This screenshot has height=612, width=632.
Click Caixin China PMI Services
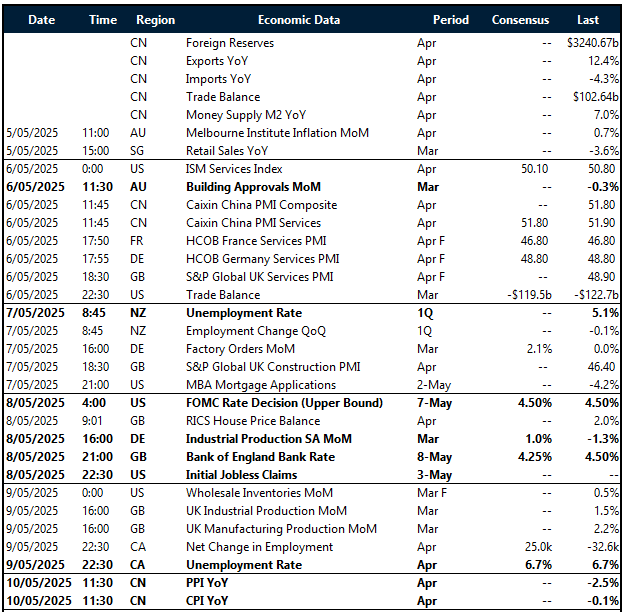pyautogui.click(x=253, y=223)
